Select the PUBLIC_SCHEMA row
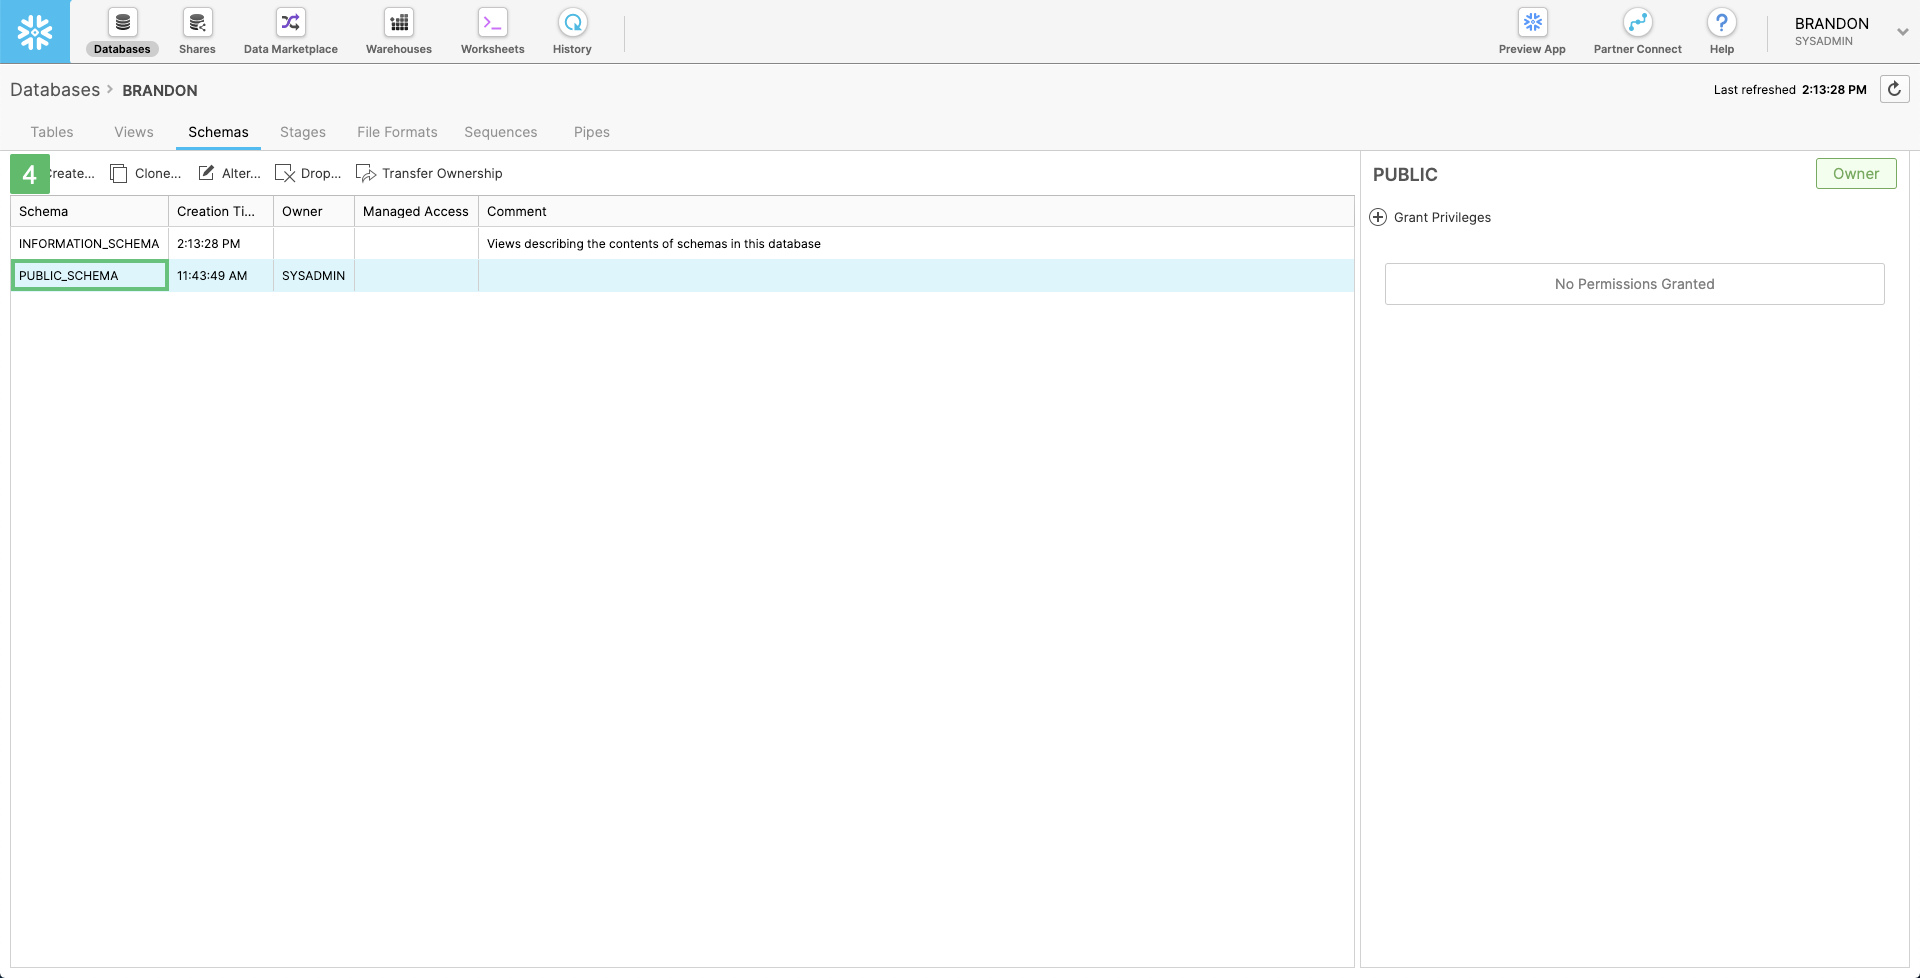This screenshot has width=1920, height=978. pyautogui.click(x=682, y=275)
